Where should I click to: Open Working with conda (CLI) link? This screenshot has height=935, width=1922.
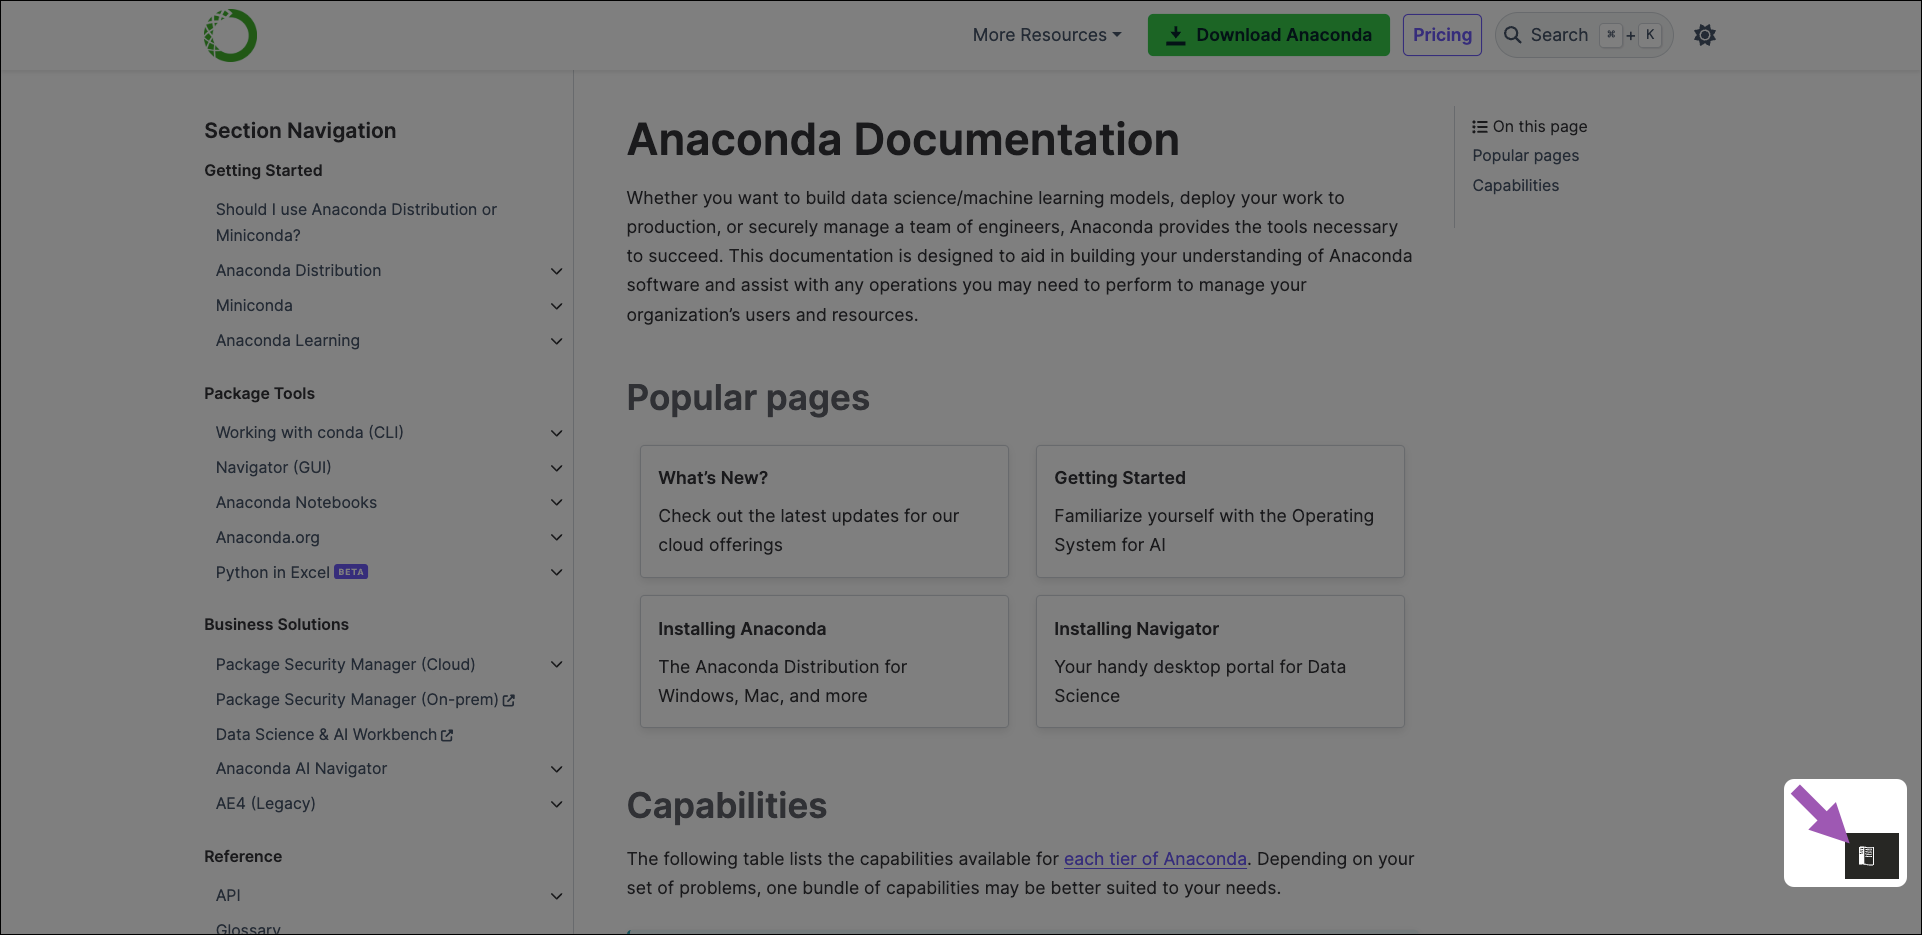(x=309, y=432)
